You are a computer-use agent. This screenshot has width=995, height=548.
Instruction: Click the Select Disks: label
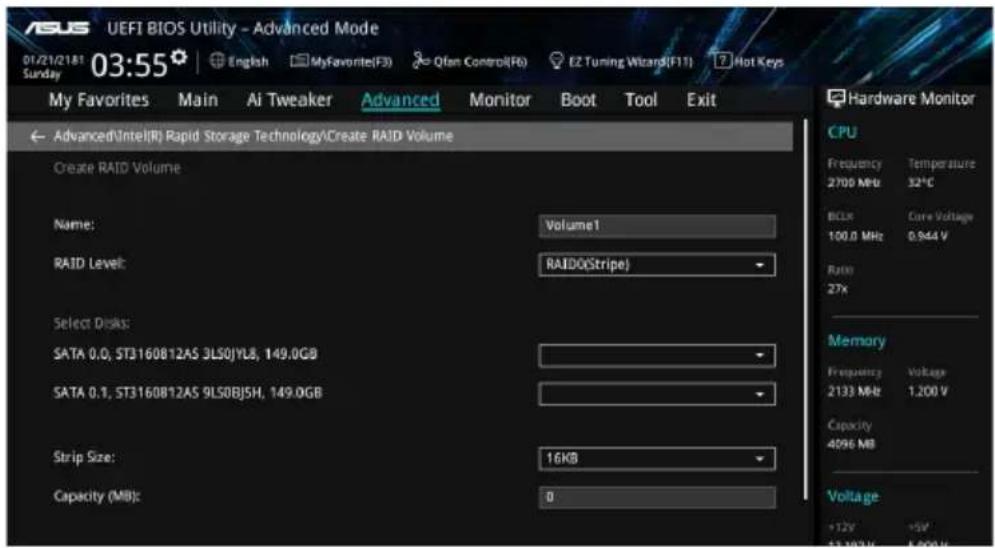(91, 322)
